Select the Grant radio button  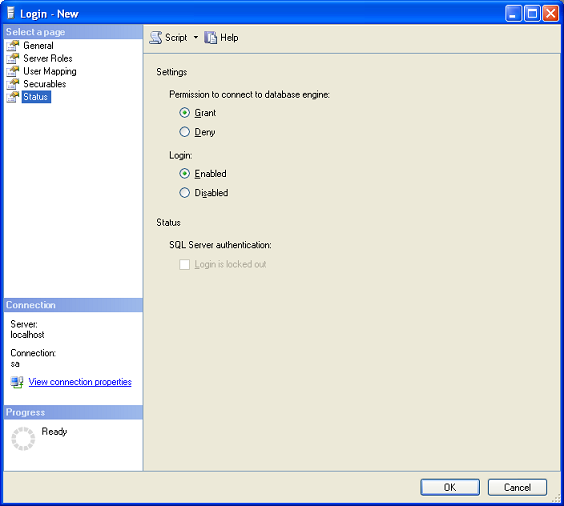click(x=185, y=113)
